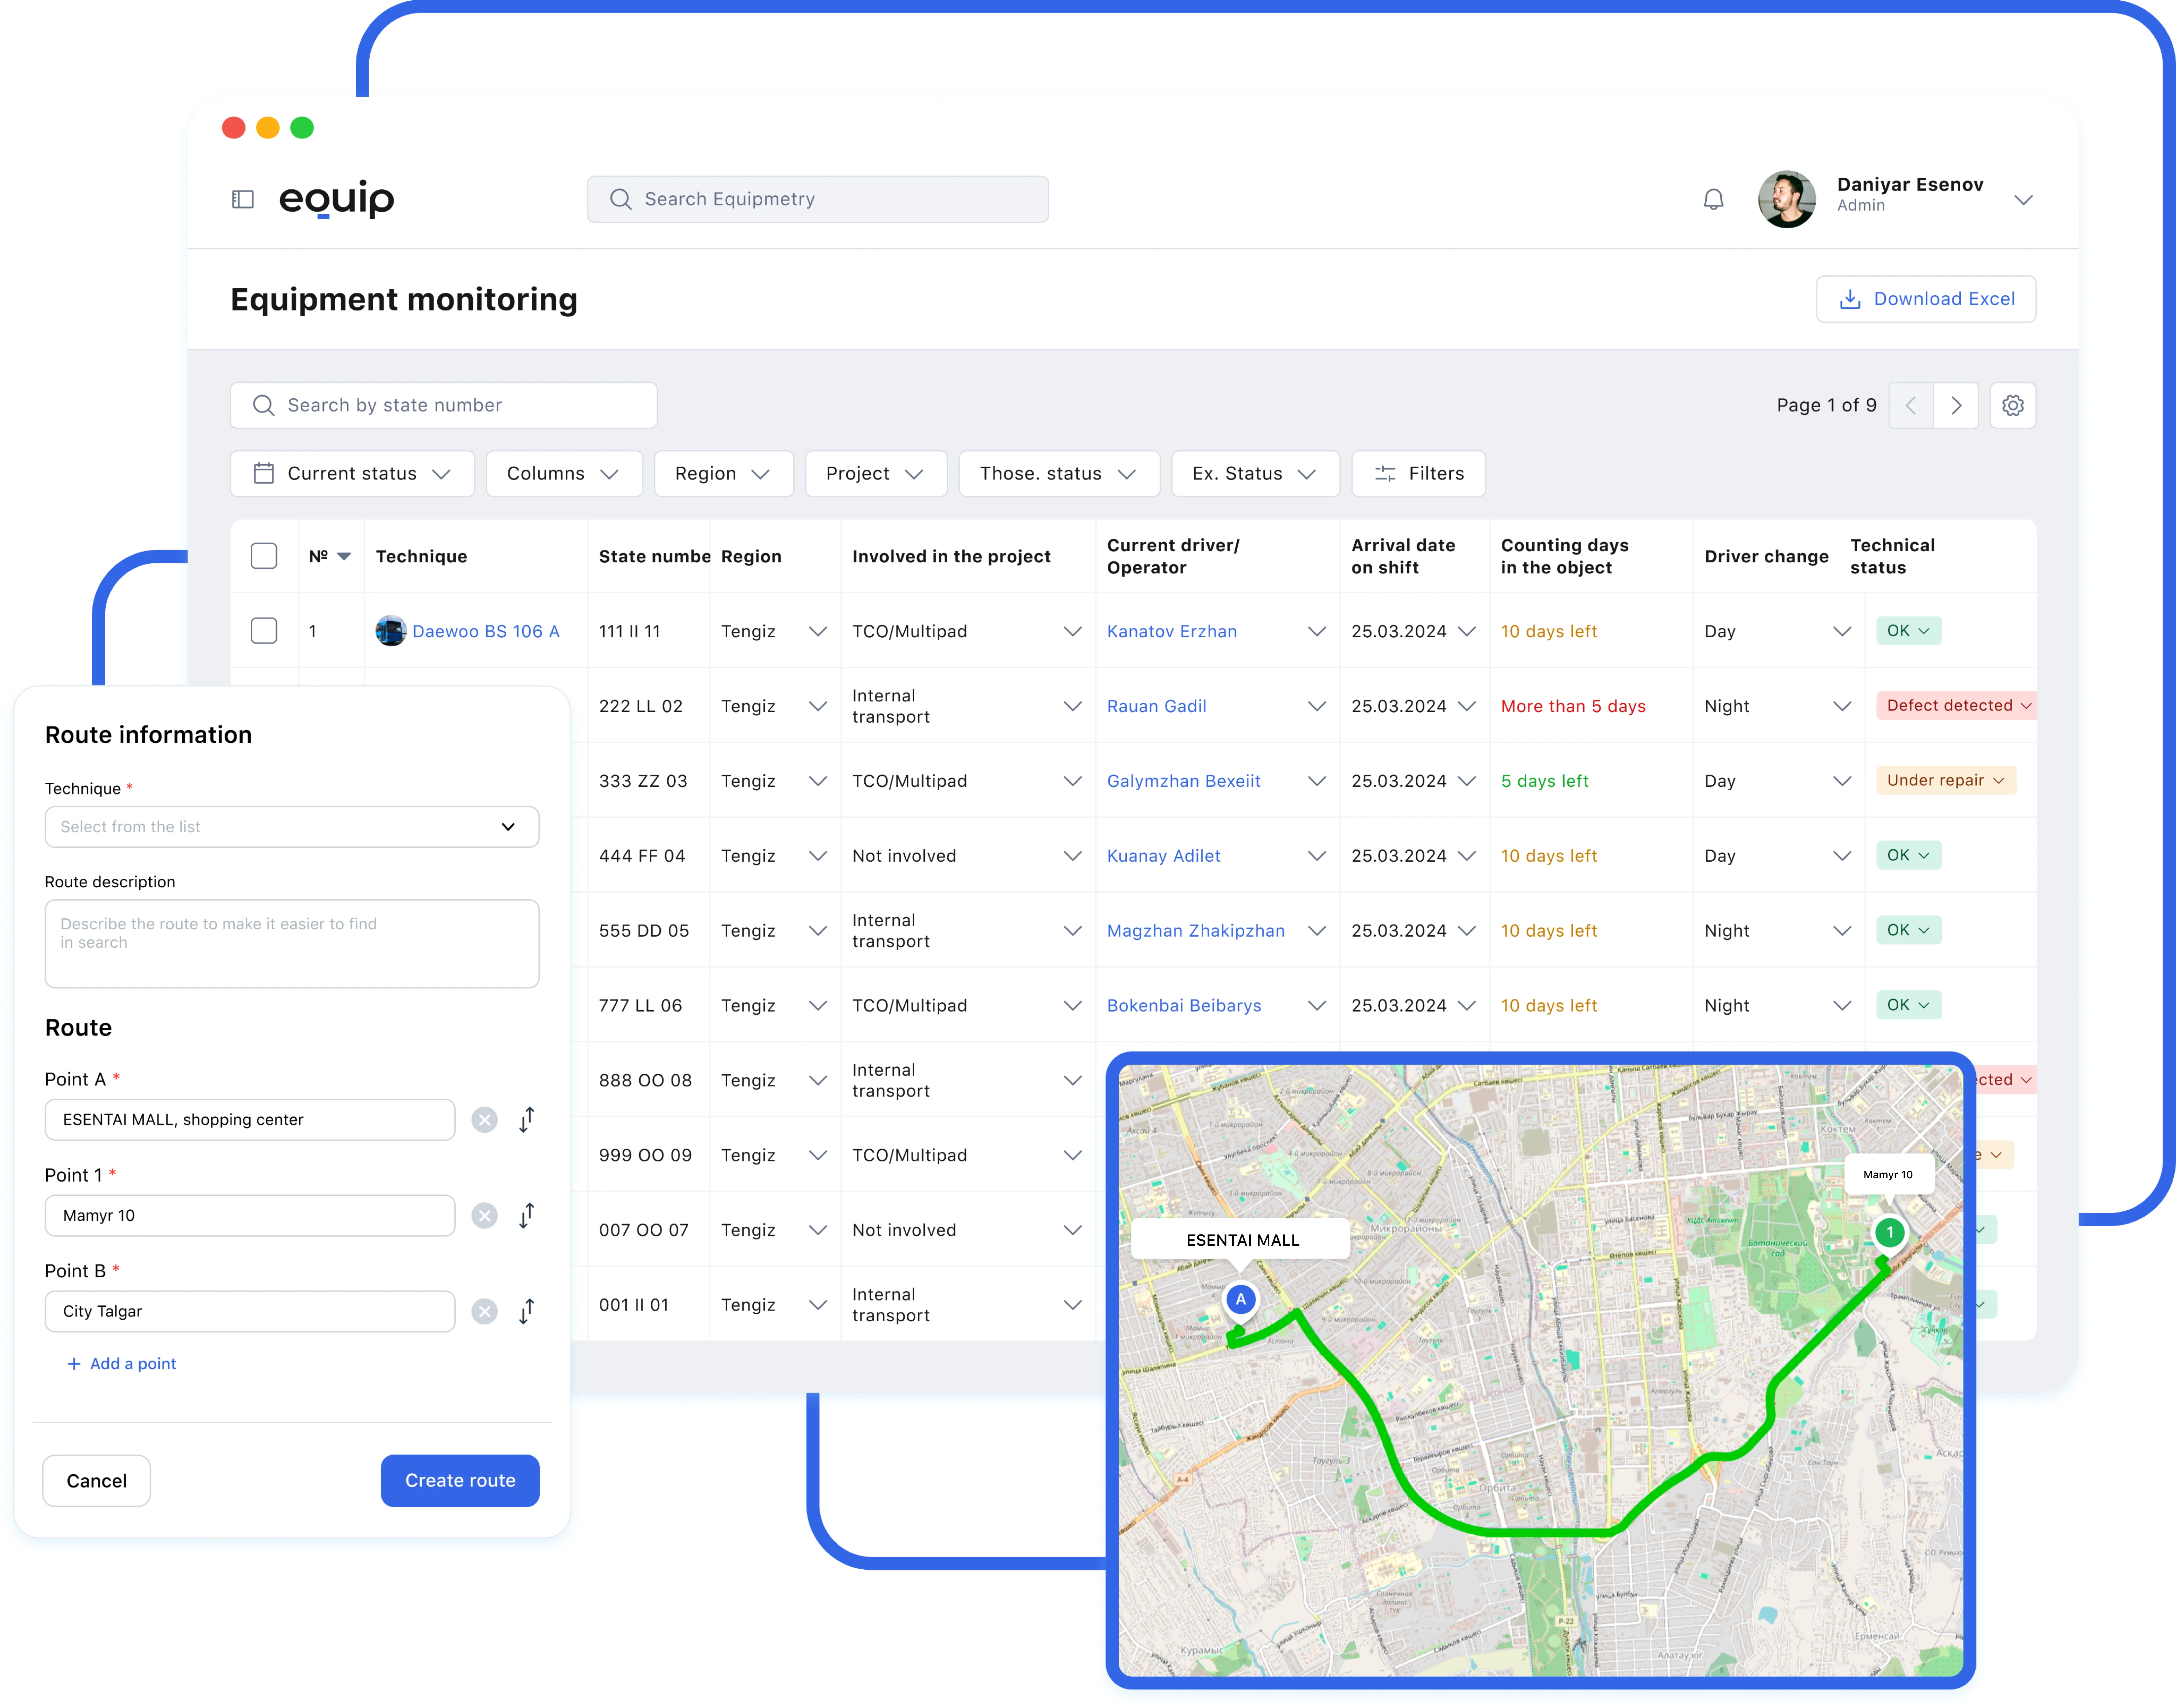The image size is (2176, 1708).
Task: Go to previous page arrow
Action: coord(1911,405)
